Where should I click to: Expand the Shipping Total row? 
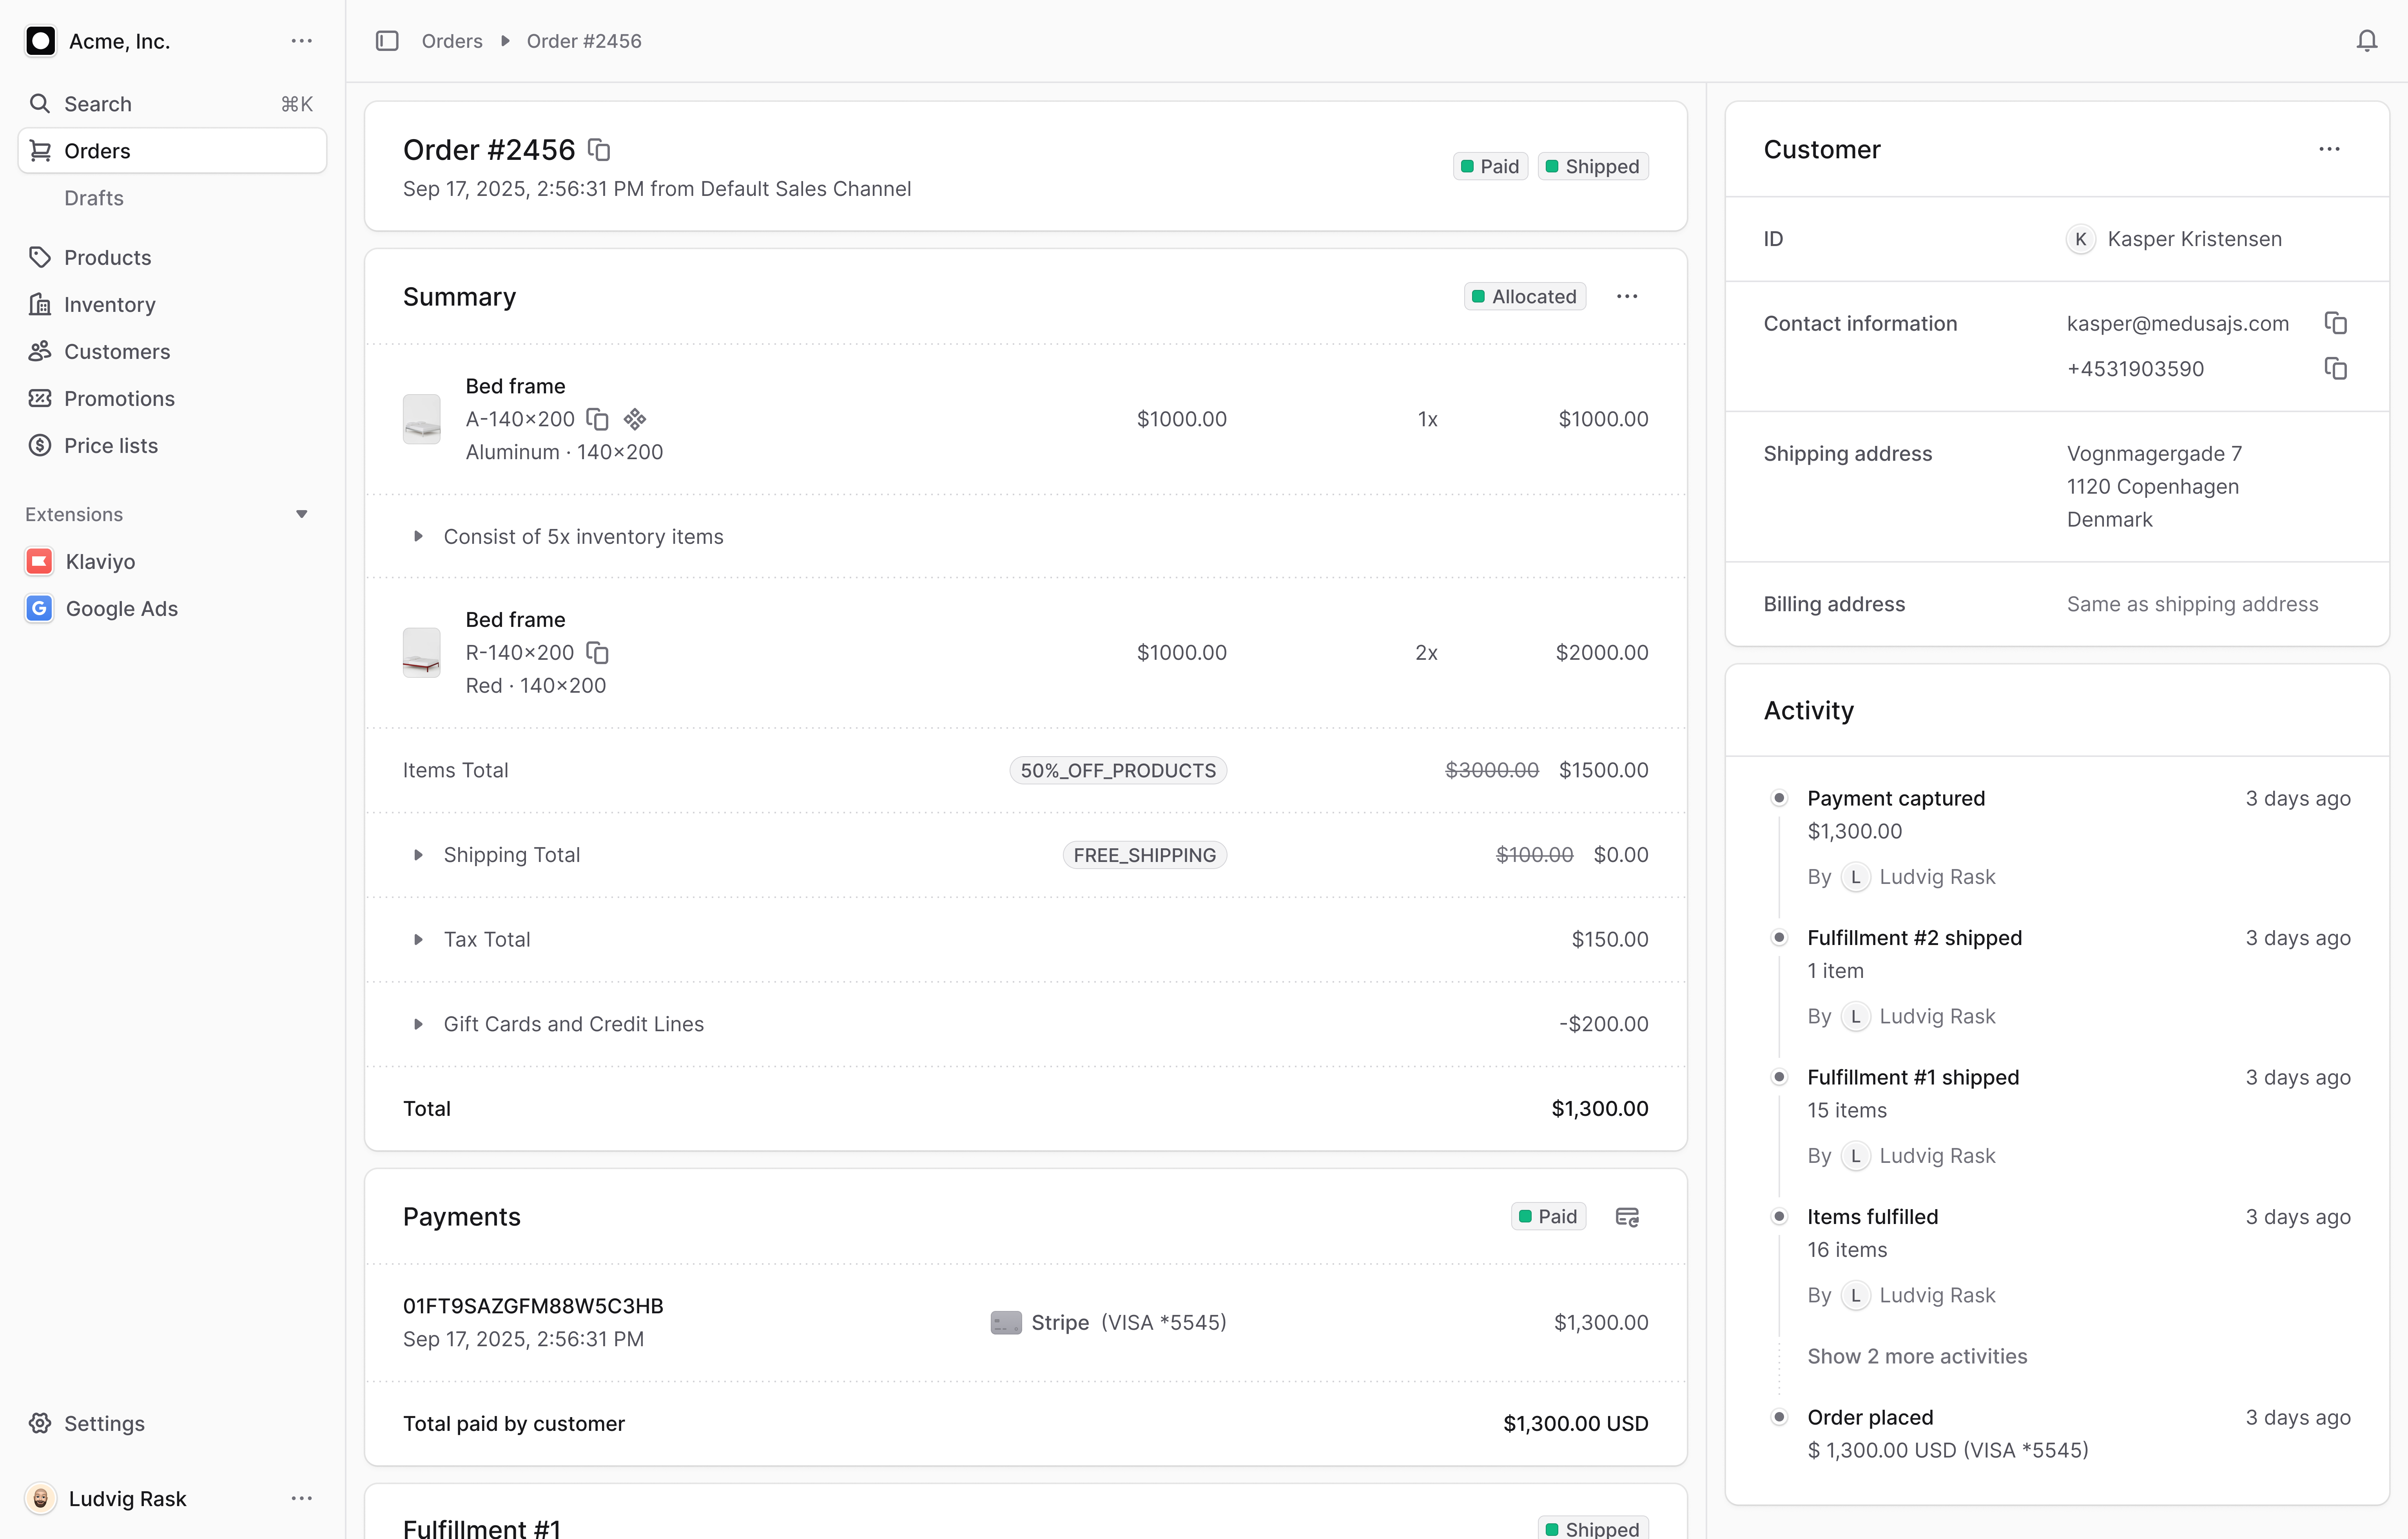[x=418, y=855]
